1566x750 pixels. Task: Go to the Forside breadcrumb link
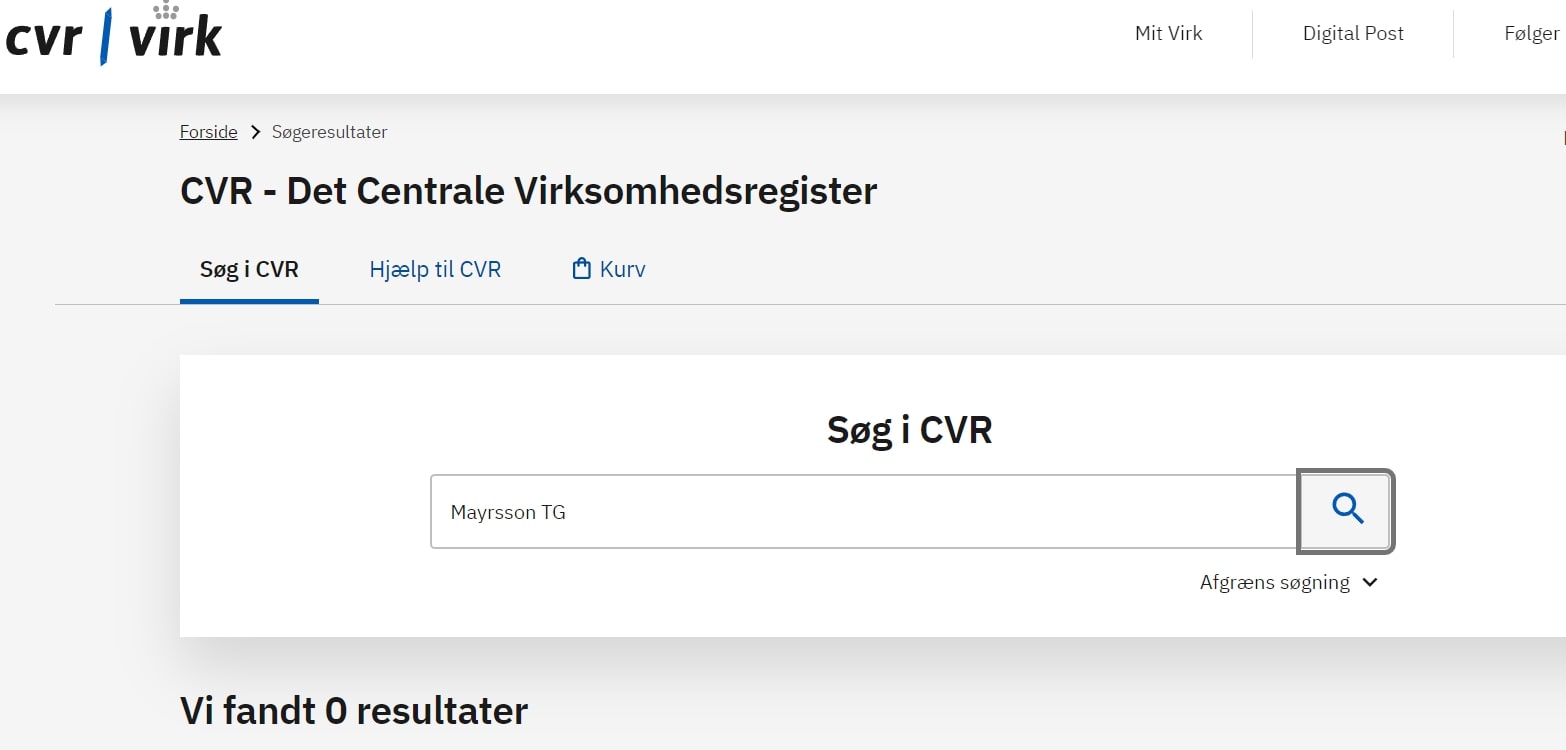209,132
